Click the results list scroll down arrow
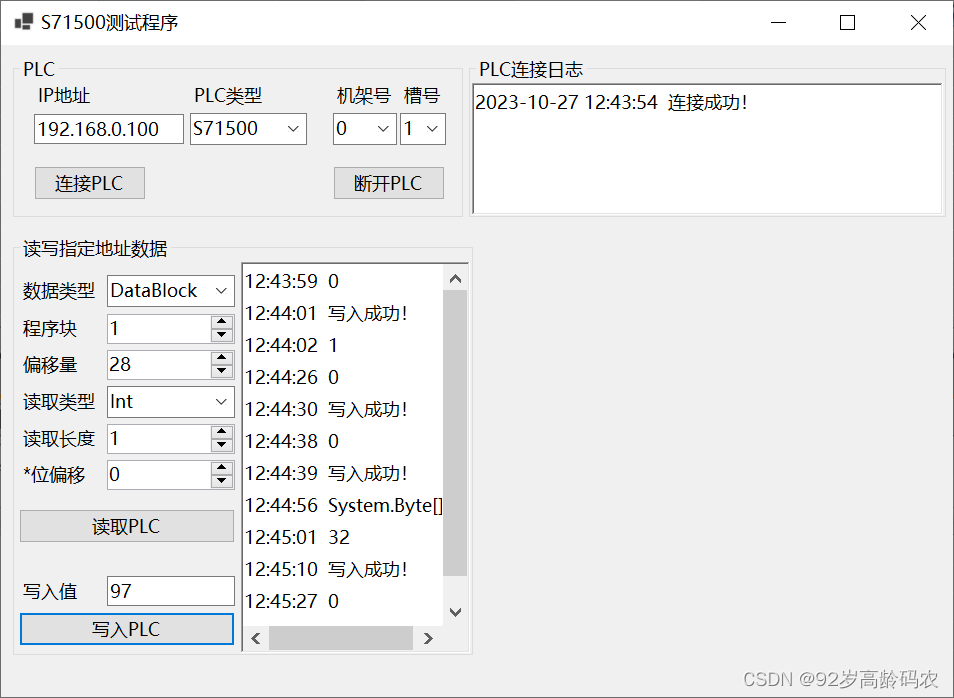This screenshot has width=954, height=698. (x=455, y=612)
